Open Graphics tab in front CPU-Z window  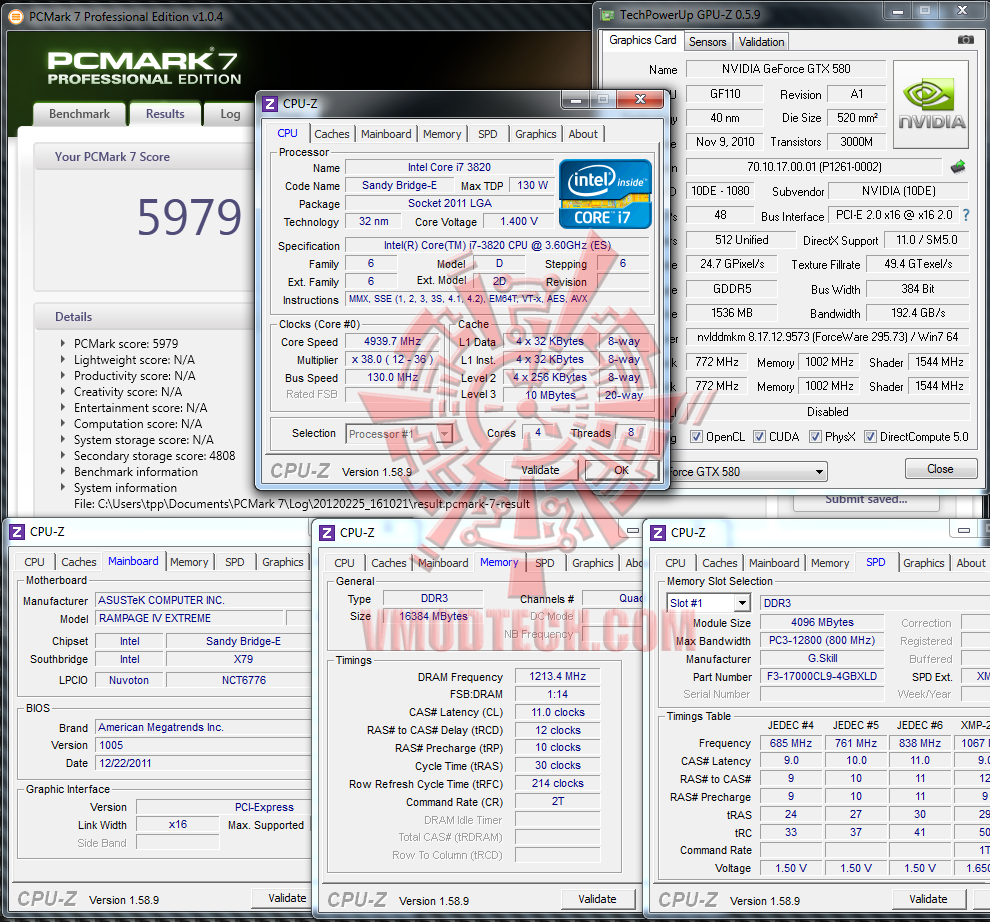[x=535, y=134]
